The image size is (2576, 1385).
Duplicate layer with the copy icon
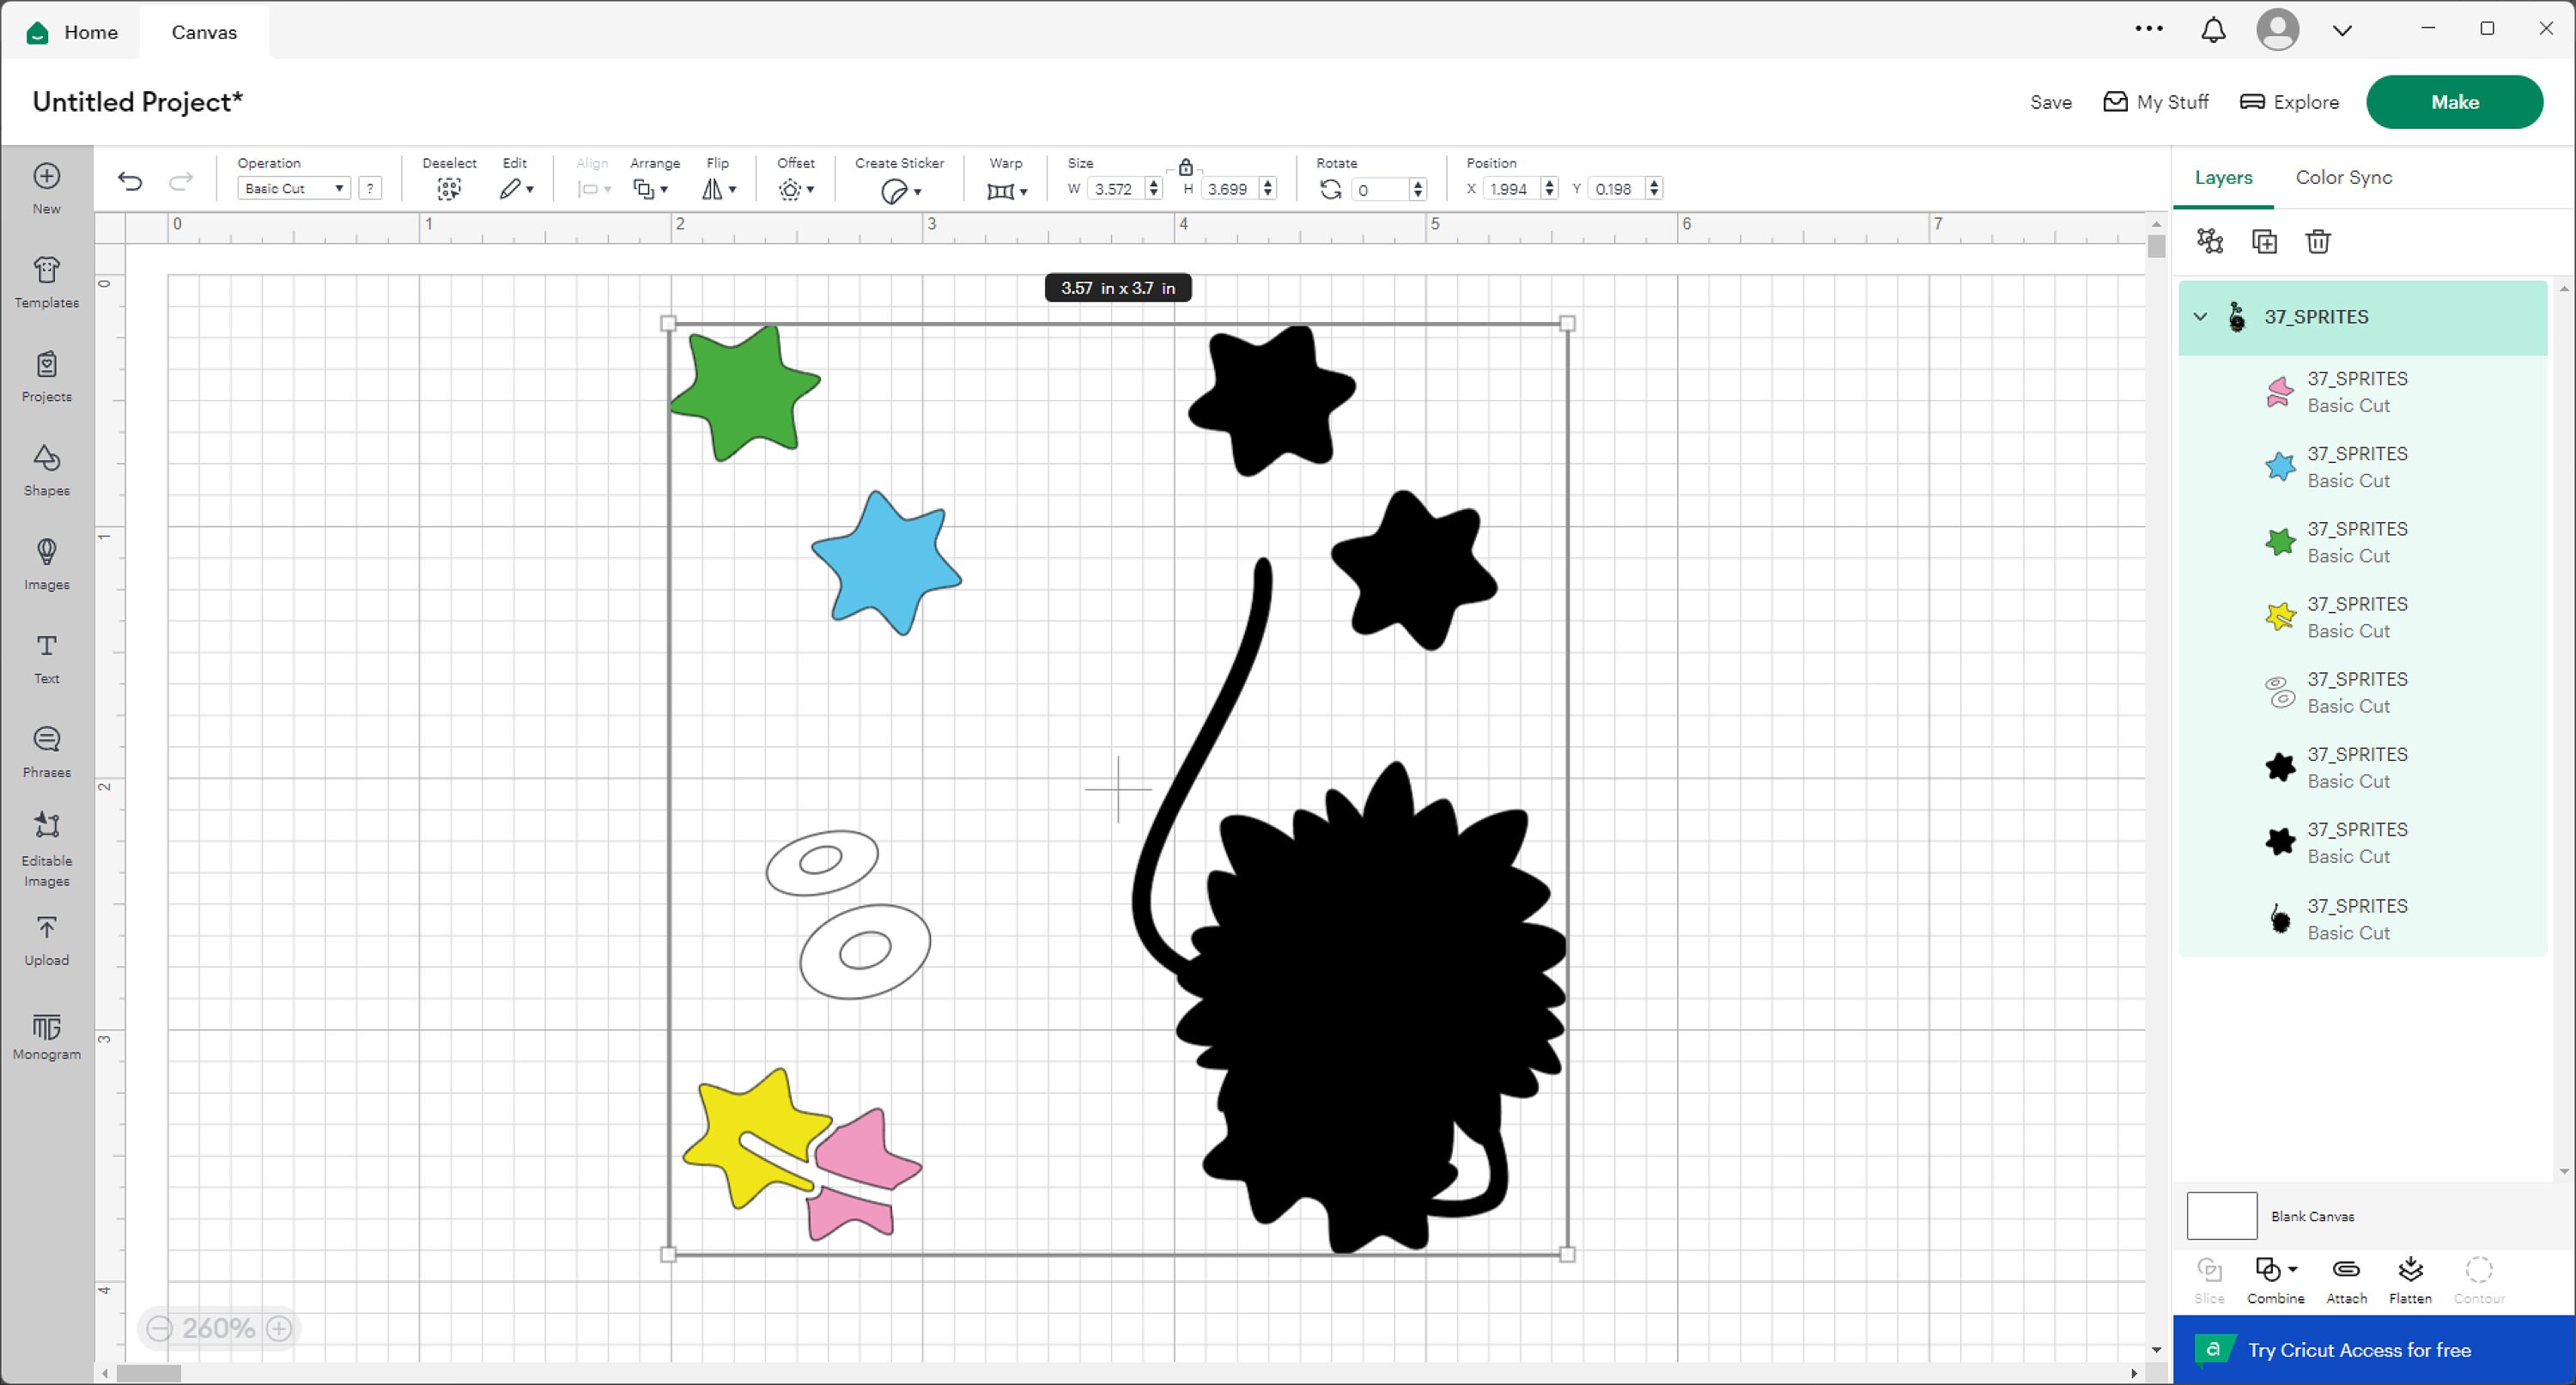pos(2265,241)
